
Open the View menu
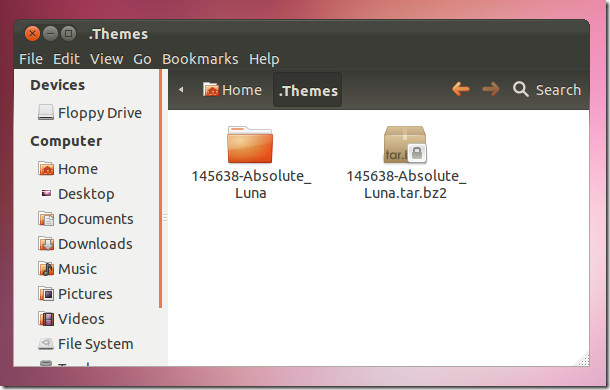click(107, 59)
